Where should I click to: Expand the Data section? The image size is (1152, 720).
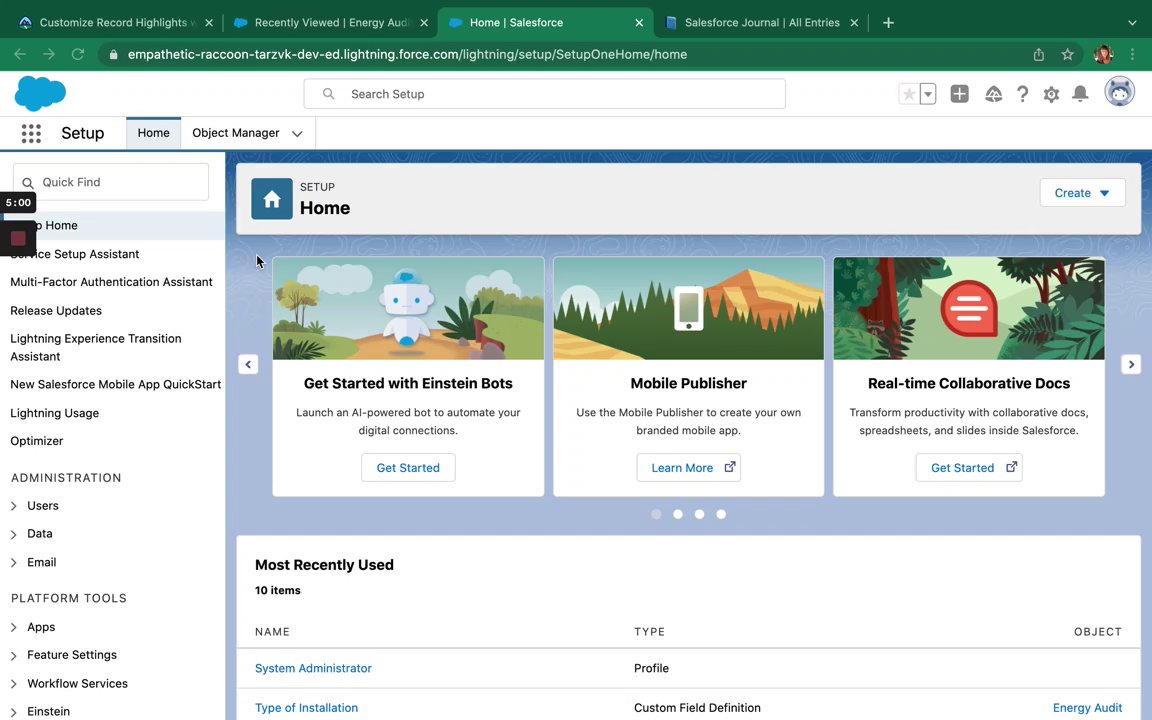point(14,534)
